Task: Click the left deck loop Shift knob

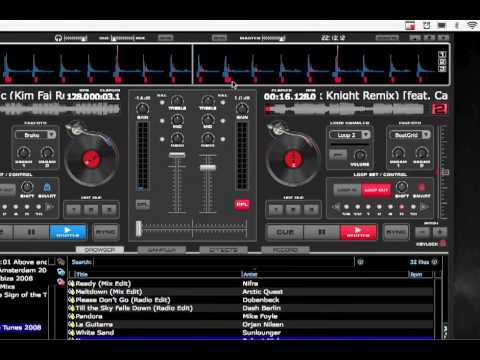Action: (x=27, y=187)
